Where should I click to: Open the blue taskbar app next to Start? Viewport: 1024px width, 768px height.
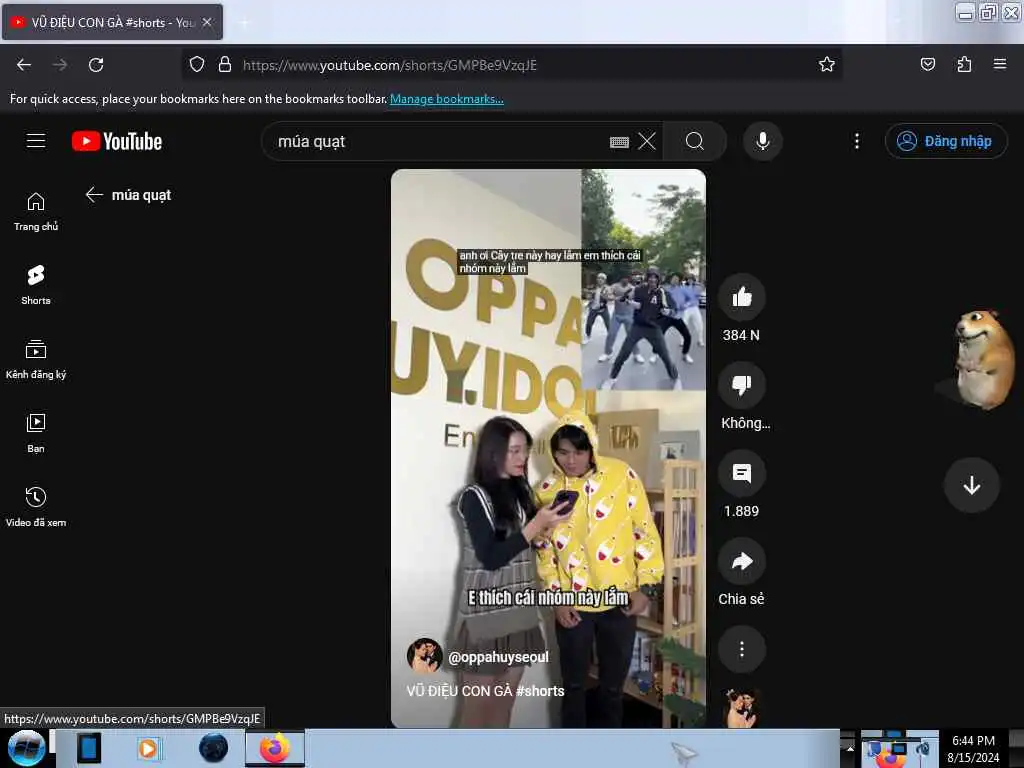click(x=88, y=748)
